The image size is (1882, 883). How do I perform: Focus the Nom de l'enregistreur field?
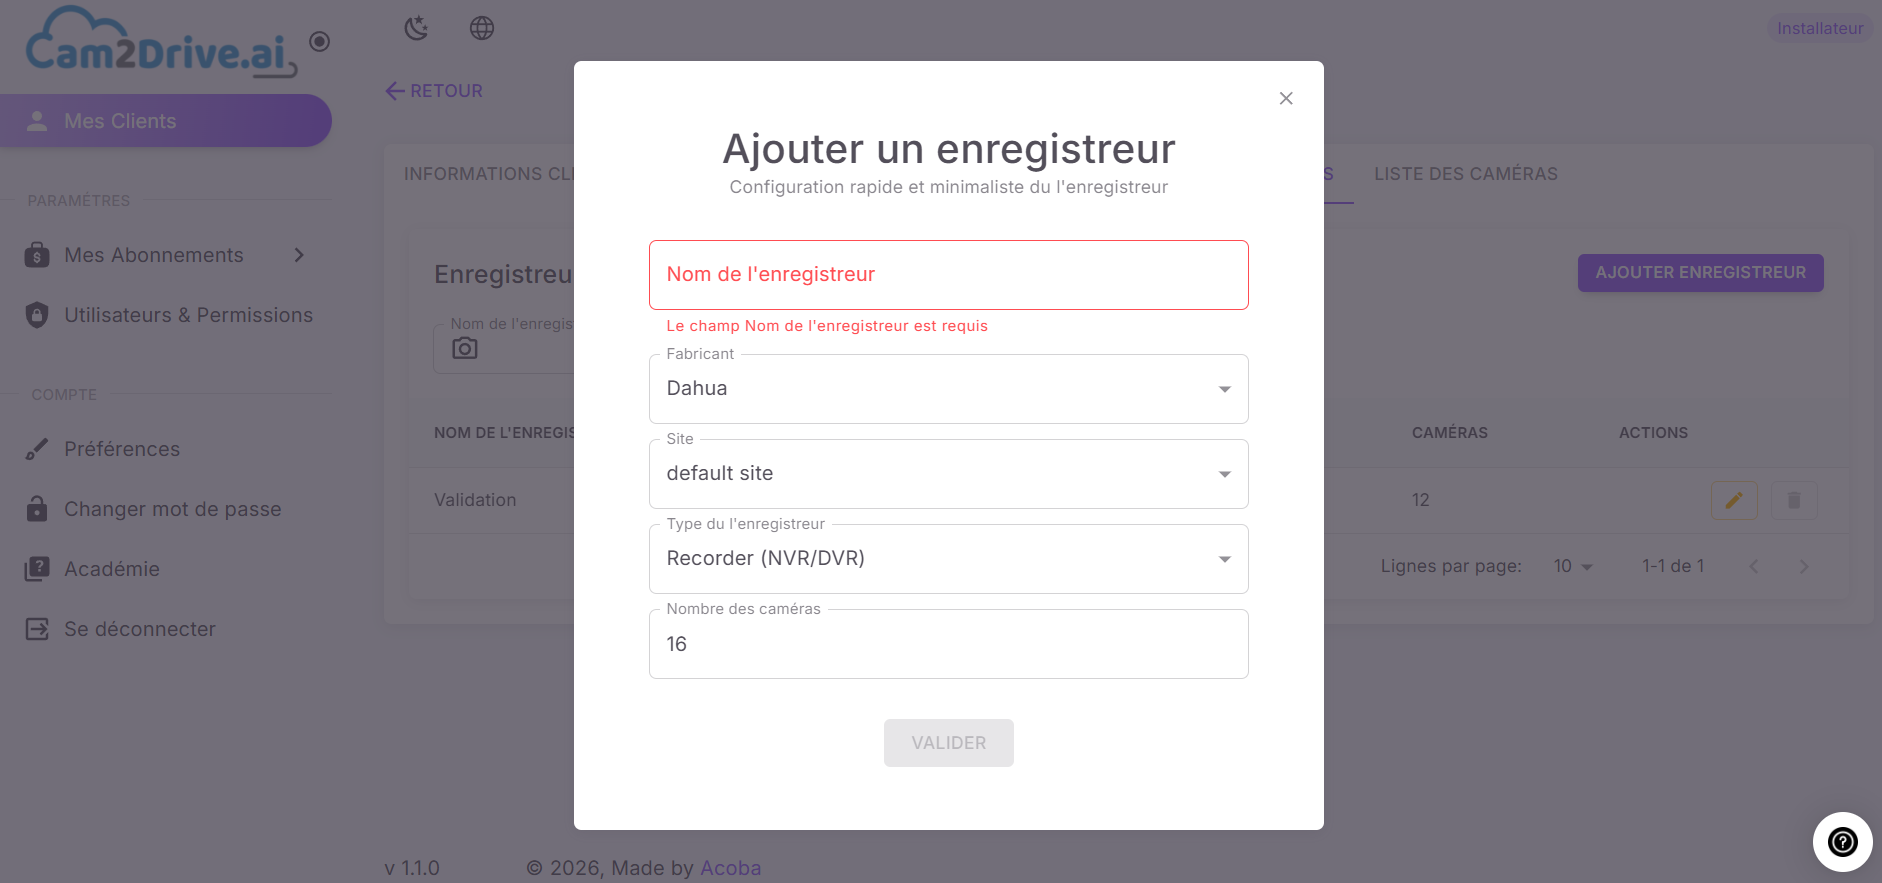(x=948, y=275)
